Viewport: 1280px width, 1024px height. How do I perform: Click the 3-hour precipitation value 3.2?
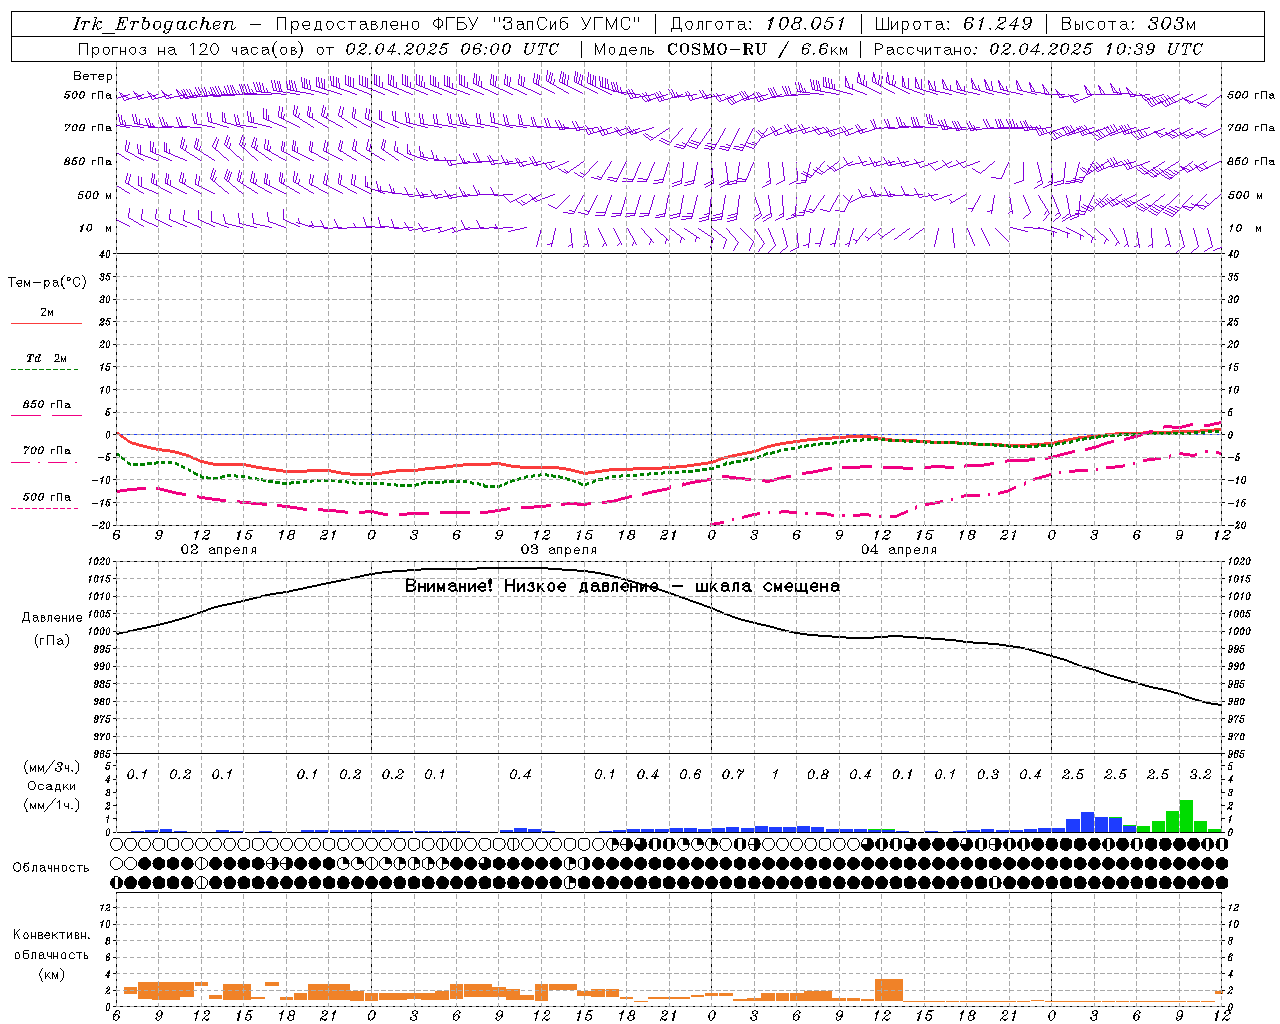(x=1200, y=775)
